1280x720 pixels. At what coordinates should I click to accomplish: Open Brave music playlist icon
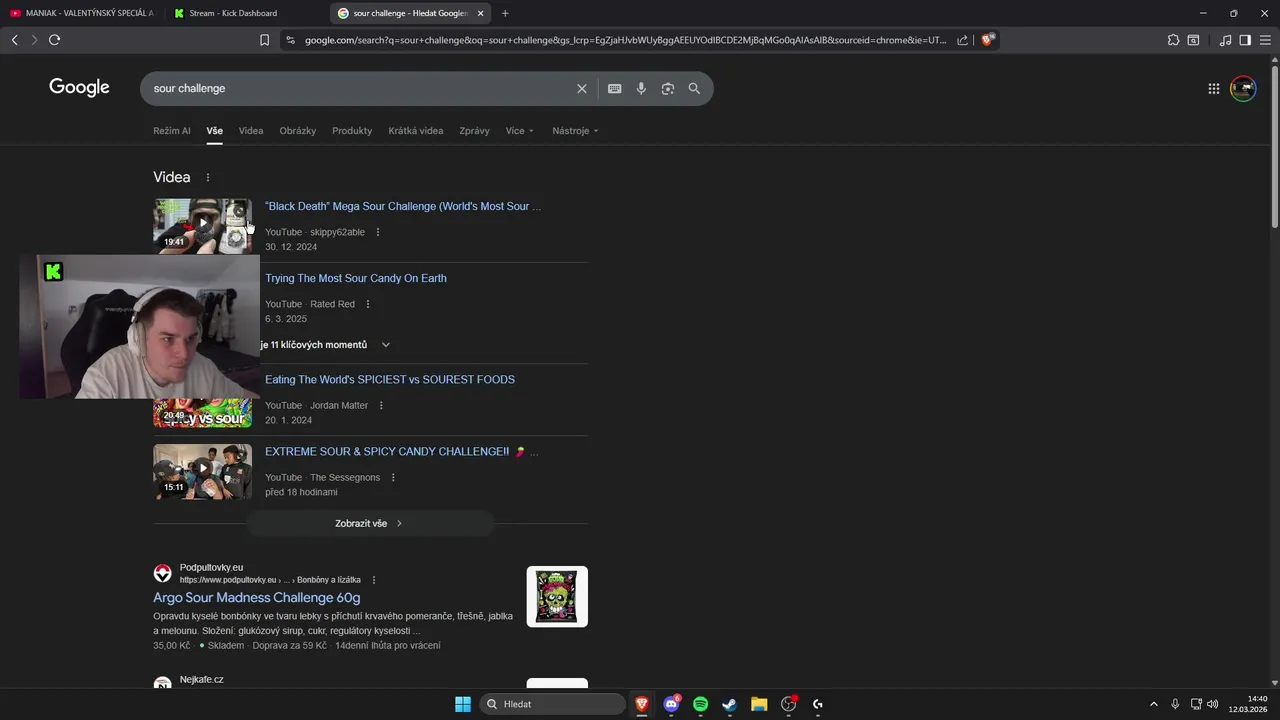tap(1225, 40)
